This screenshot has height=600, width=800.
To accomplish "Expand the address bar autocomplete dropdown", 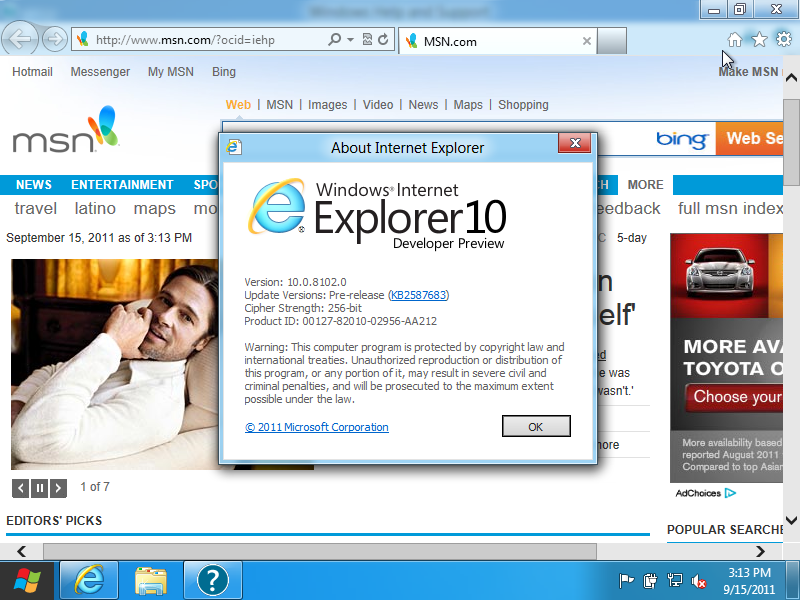I will (x=350, y=40).
